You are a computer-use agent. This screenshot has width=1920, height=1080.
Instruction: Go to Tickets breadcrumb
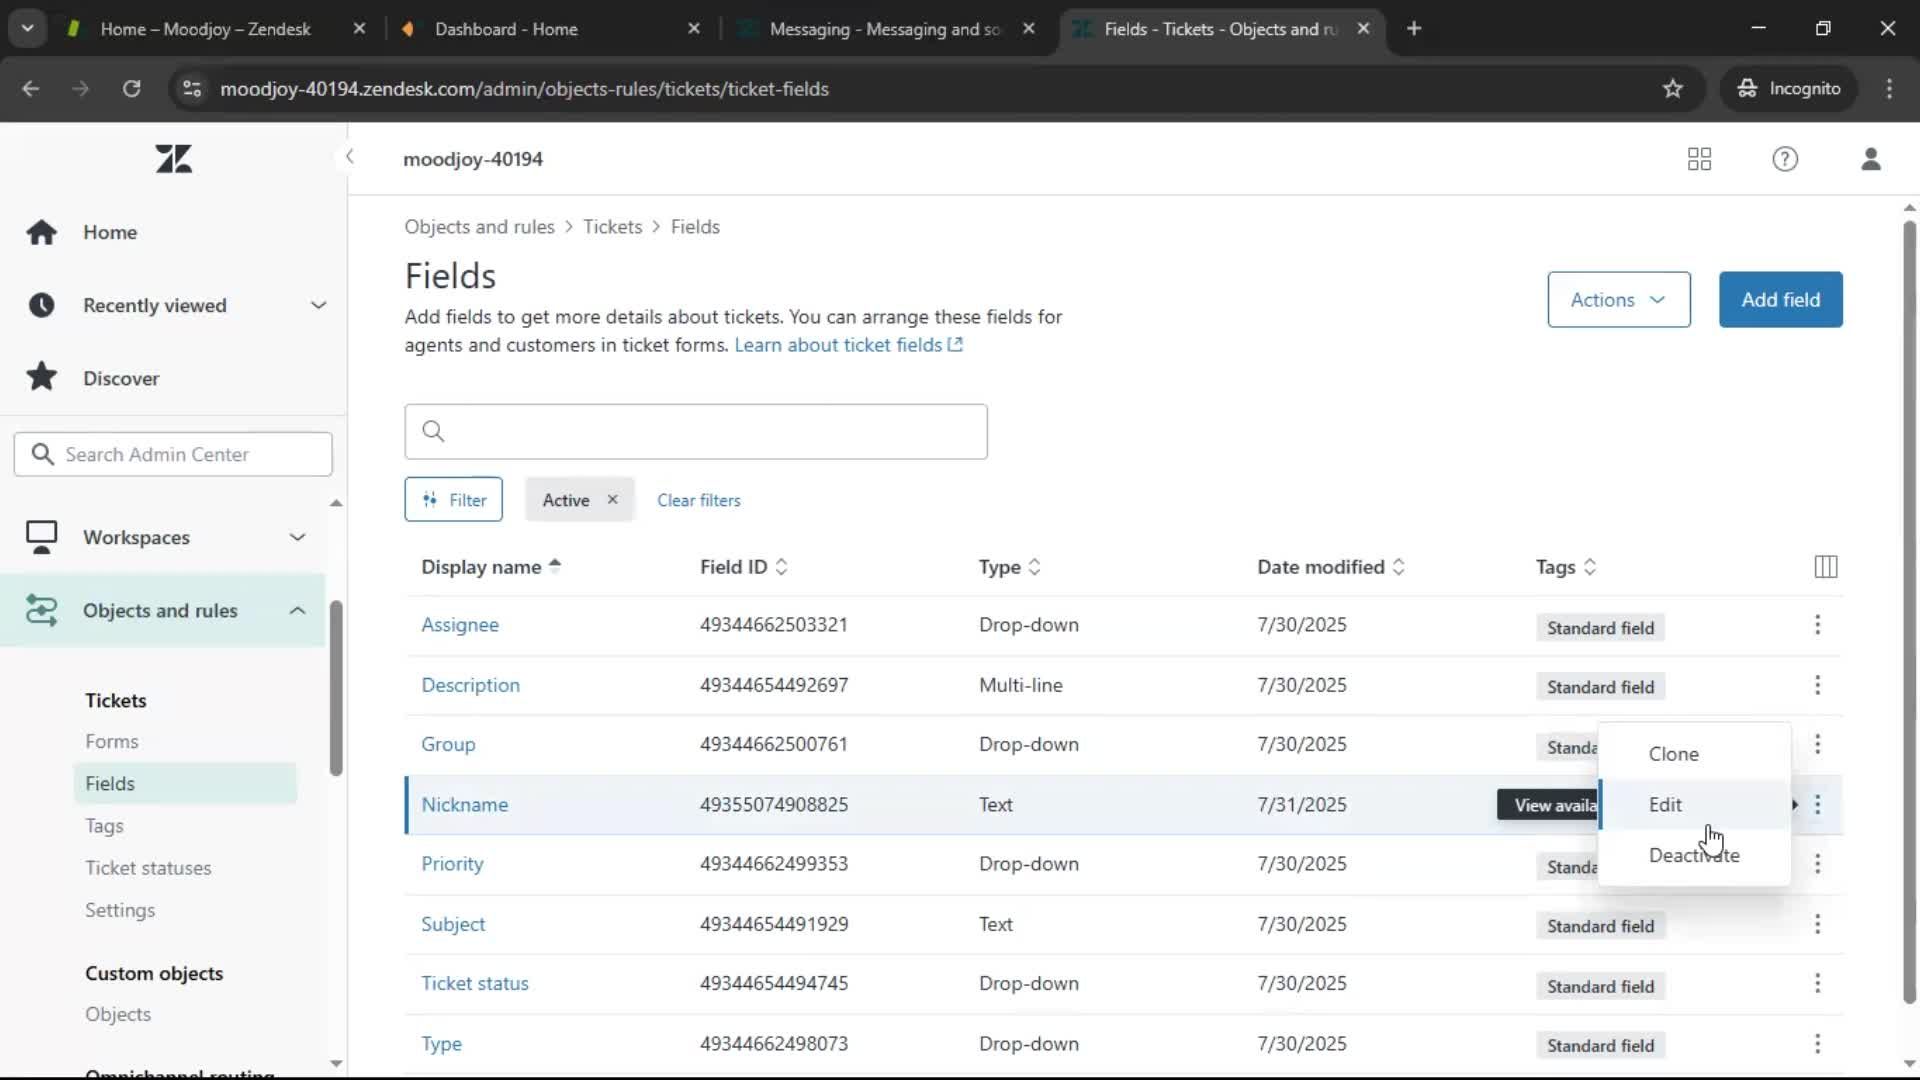612,227
